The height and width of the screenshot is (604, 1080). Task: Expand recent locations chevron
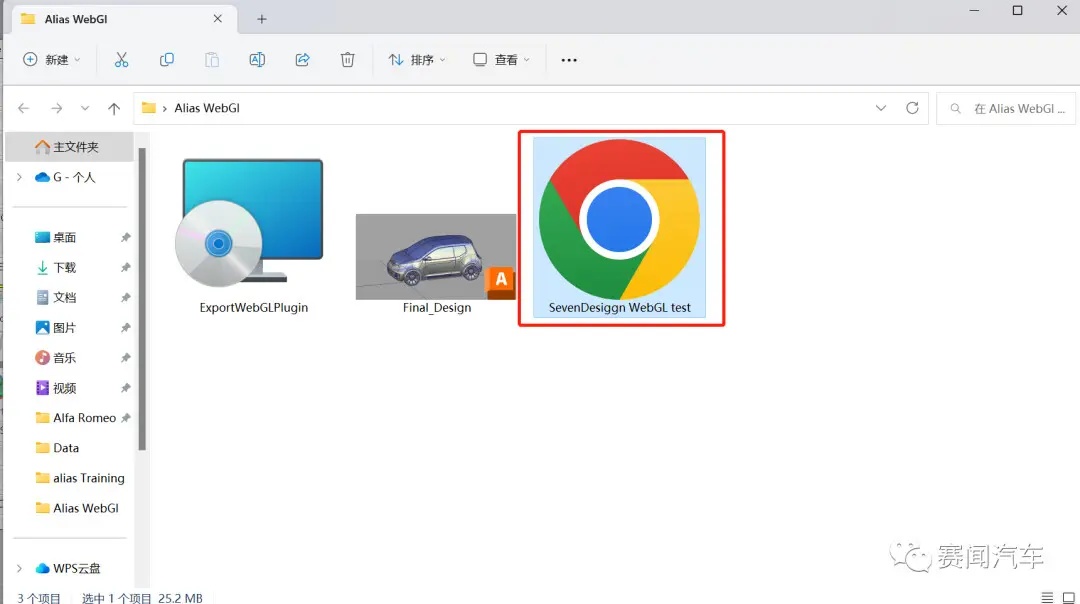(x=85, y=108)
